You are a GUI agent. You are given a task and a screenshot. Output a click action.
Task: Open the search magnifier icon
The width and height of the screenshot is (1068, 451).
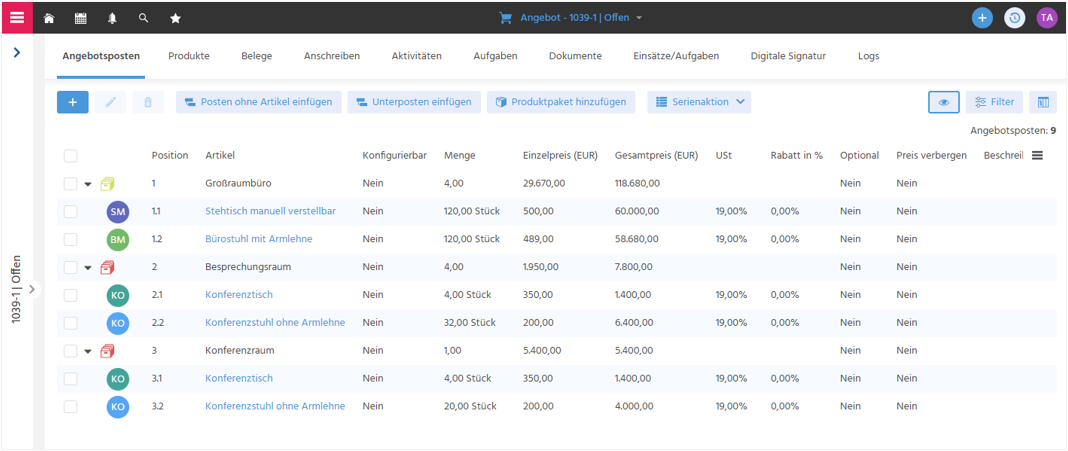click(143, 18)
